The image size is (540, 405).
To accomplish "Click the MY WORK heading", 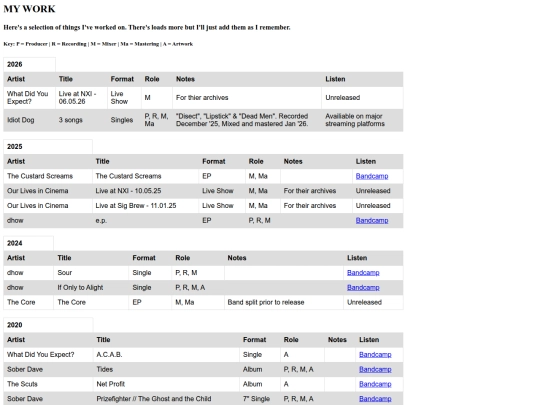I will 29,9.
